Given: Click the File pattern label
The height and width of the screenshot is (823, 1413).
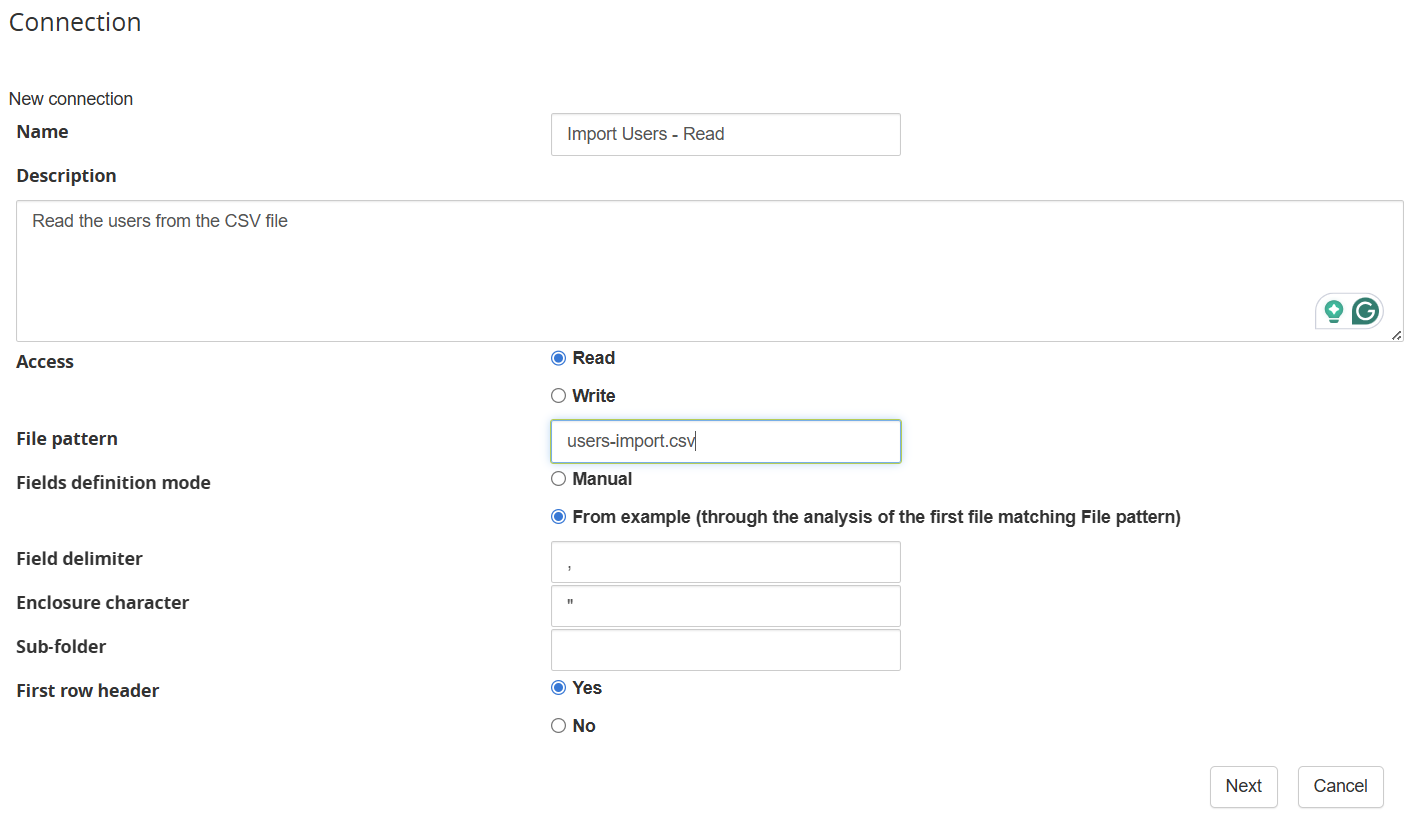Looking at the screenshot, I should click(x=67, y=439).
